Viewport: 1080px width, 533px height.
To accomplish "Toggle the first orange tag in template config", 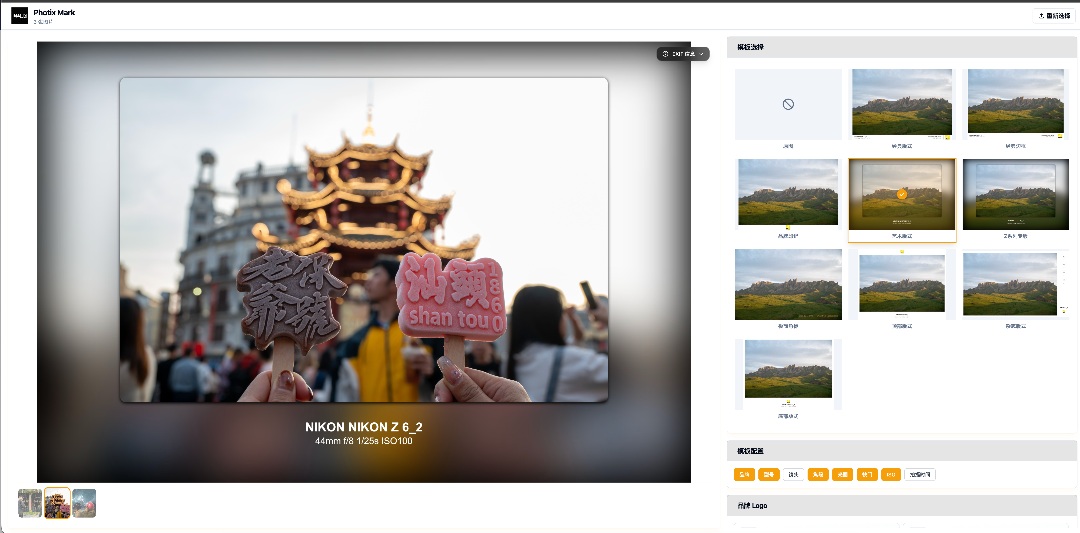I will (744, 475).
